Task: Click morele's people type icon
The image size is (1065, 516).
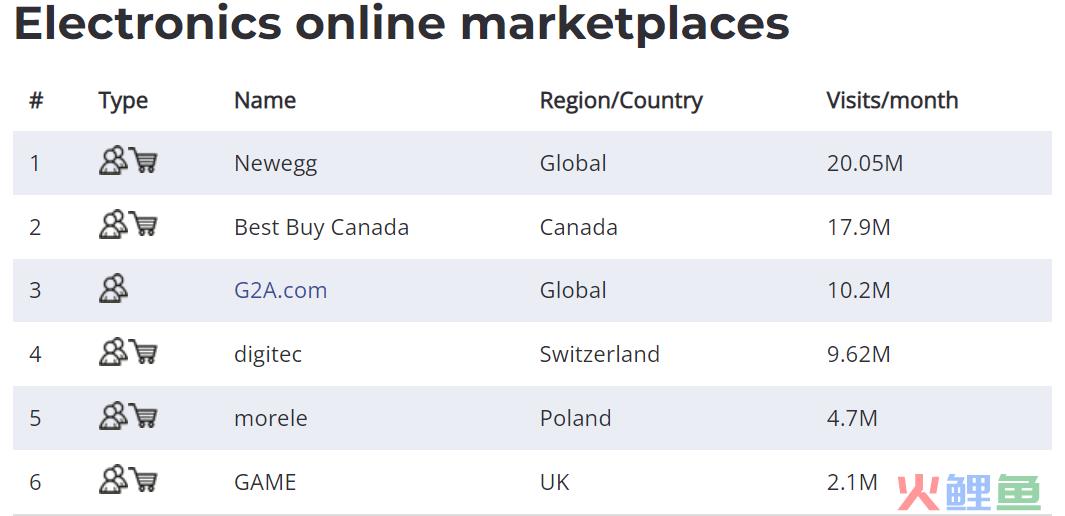Action: (113, 416)
